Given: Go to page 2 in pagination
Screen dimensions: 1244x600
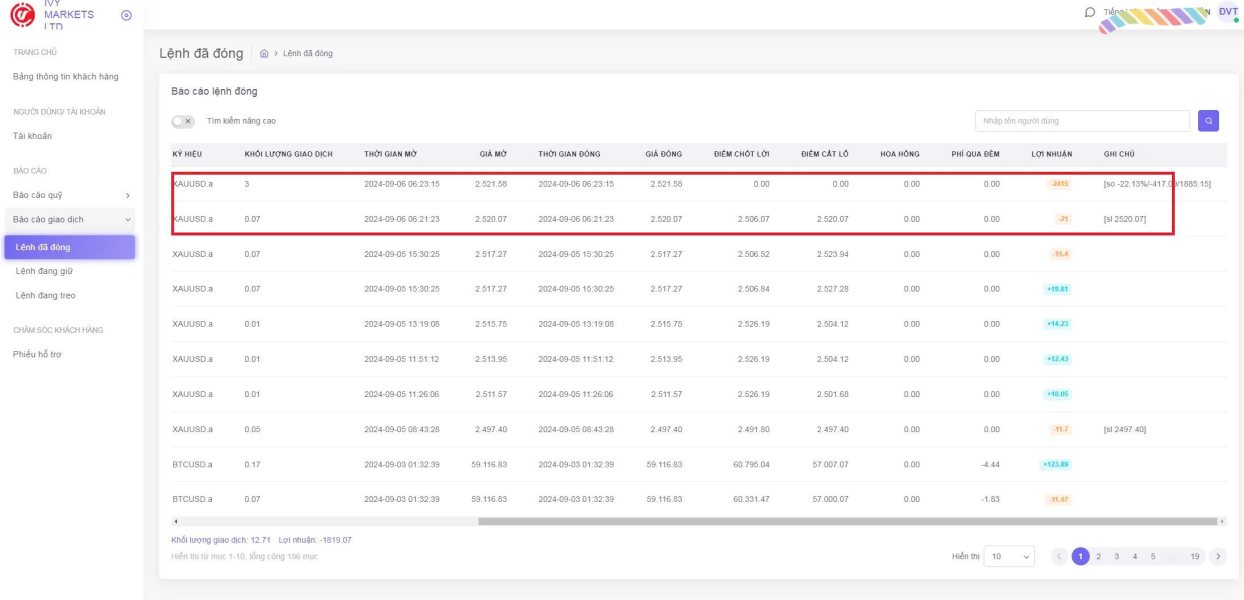Looking at the screenshot, I should tap(1098, 557).
